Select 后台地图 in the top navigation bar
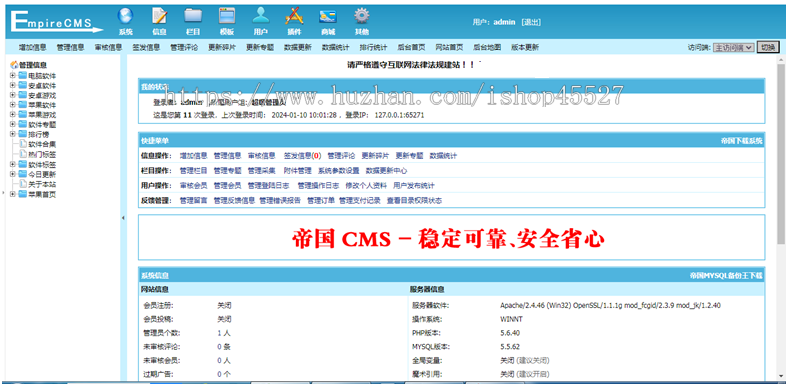Viewport: 788px width, 386px height. pos(487,47)
